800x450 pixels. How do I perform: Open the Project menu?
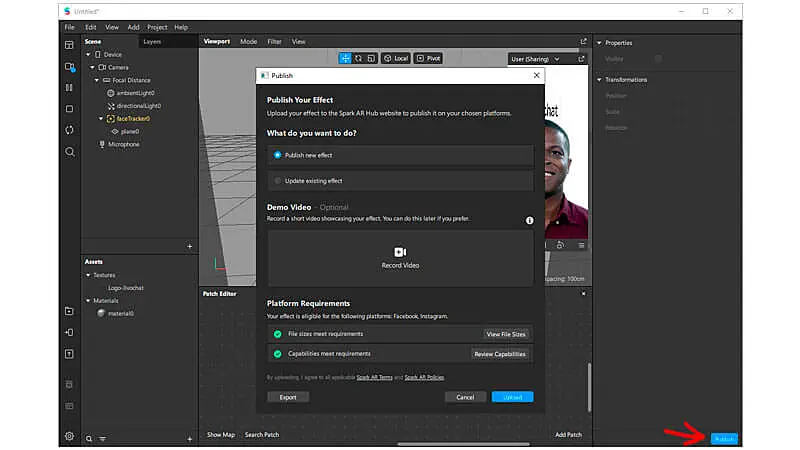pyautogui.click(x=157, y=27)
